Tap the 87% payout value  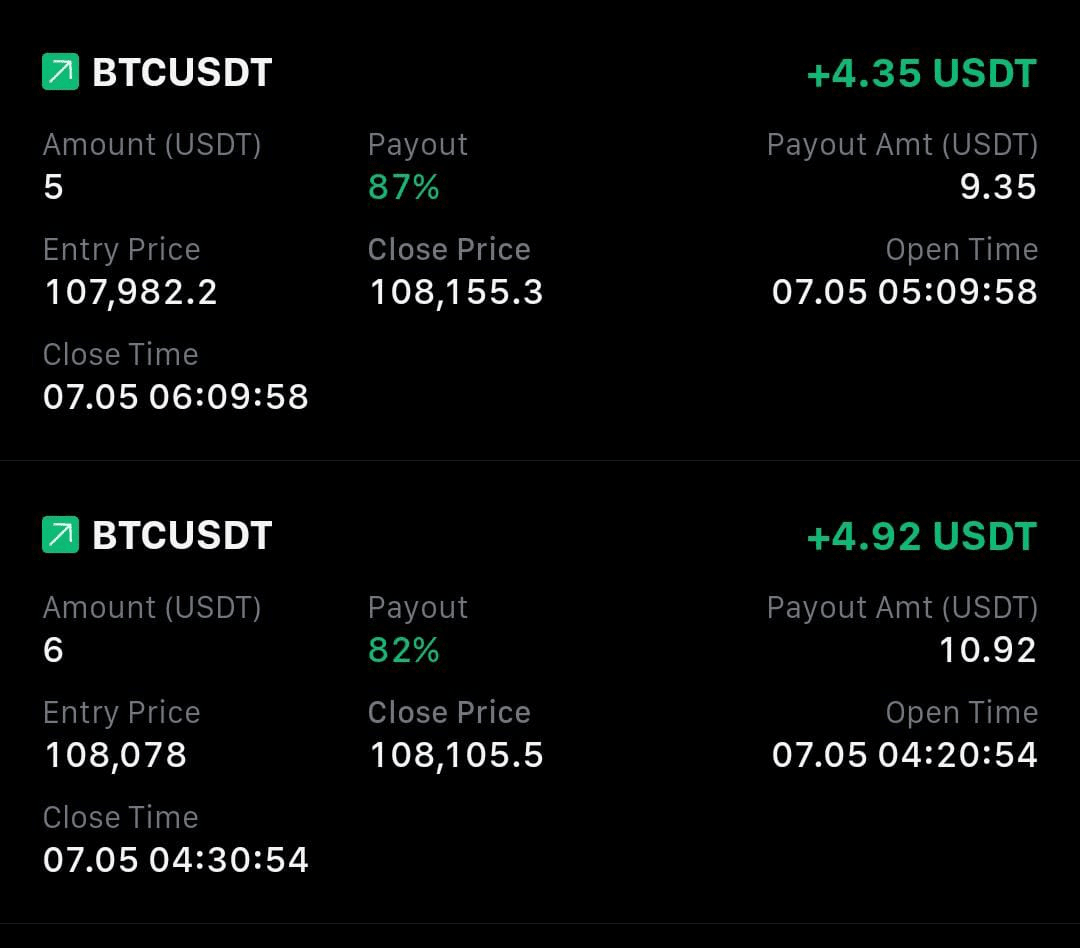tap(404, 187)
